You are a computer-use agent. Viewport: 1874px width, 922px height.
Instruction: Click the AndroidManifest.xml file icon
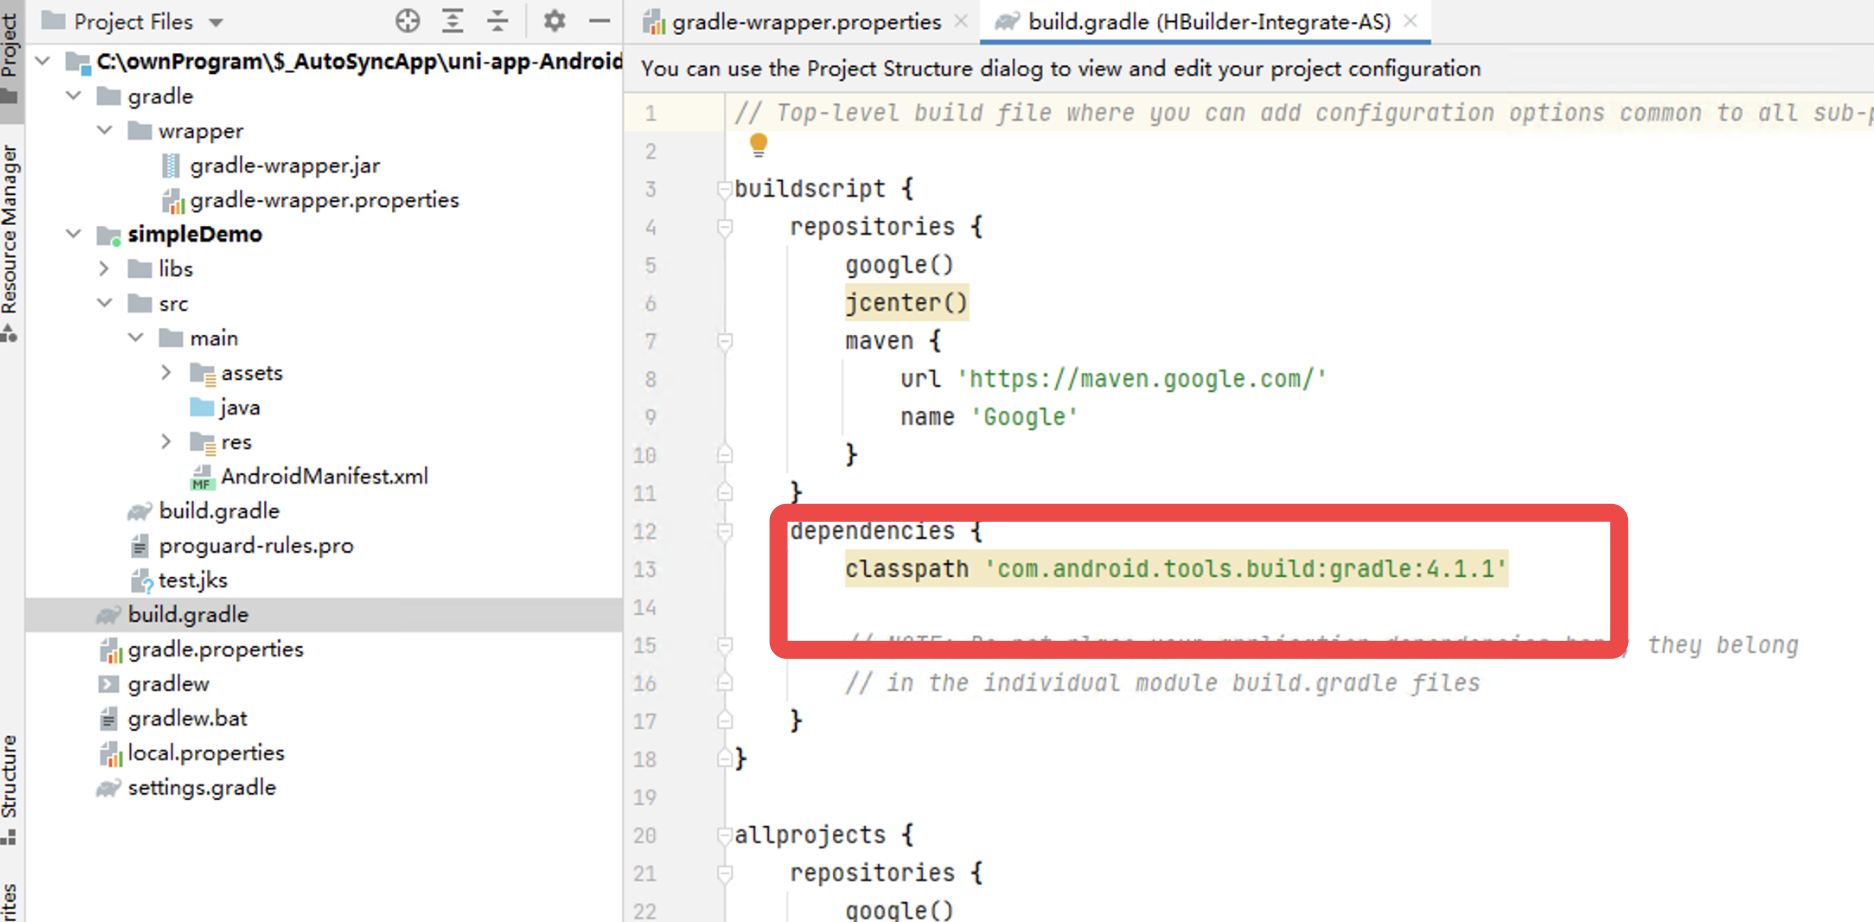click(203, 476)
